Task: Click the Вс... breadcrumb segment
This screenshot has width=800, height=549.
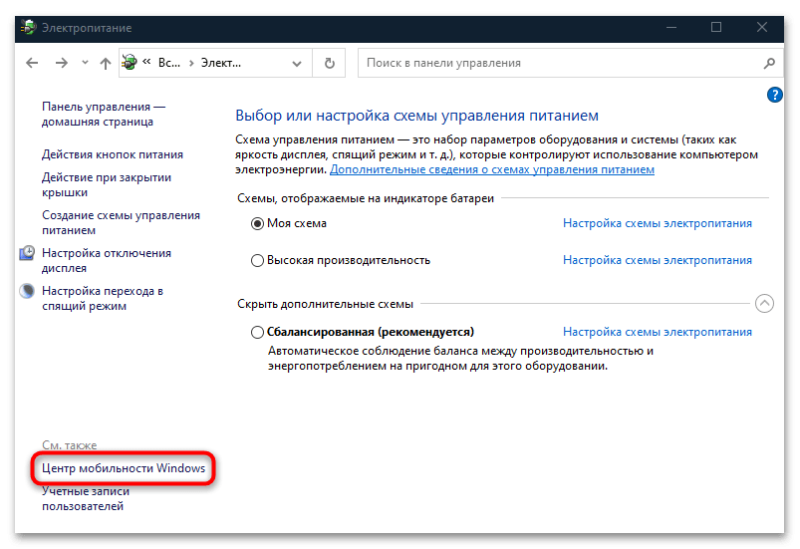Action: click(169, 63)
